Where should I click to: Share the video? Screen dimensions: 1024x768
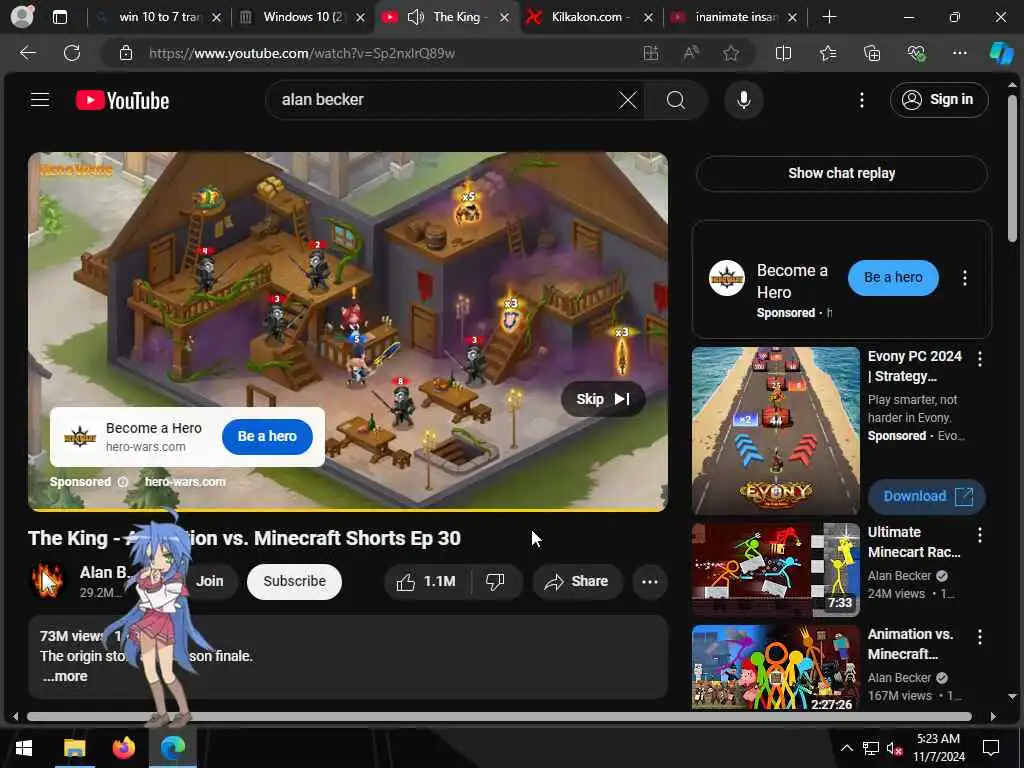click(x=577, y=581)
